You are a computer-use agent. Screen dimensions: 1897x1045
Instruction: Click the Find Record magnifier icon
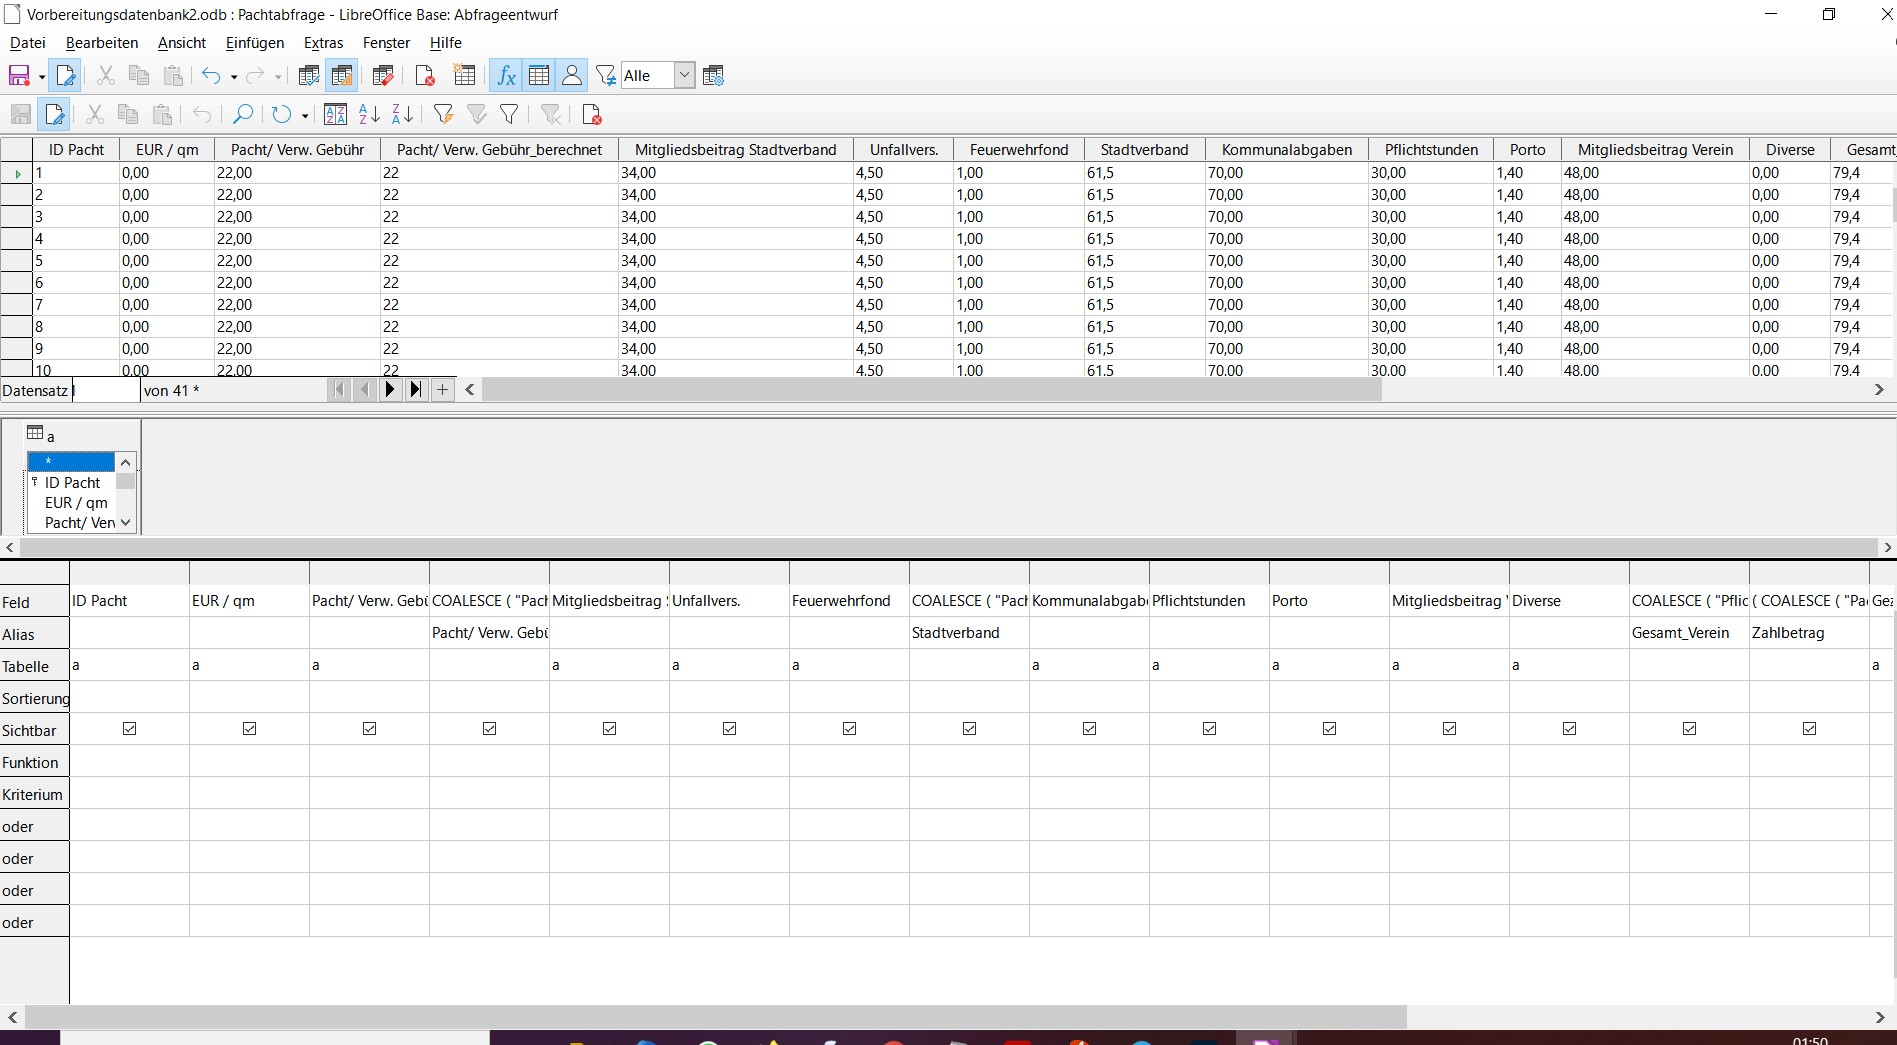point(242,115)
